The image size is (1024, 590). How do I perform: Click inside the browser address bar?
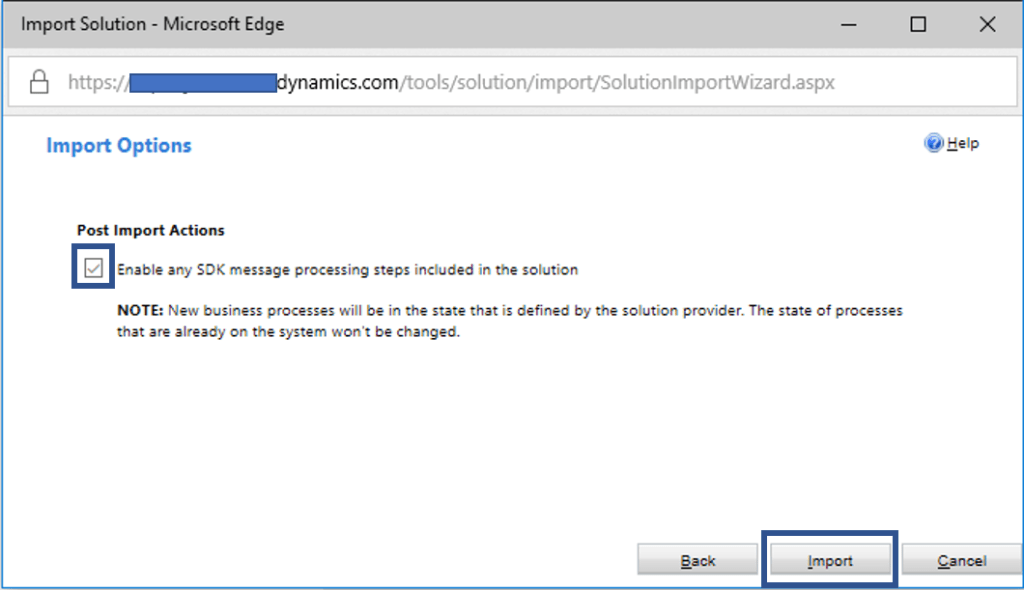click(x=500, y=82)
